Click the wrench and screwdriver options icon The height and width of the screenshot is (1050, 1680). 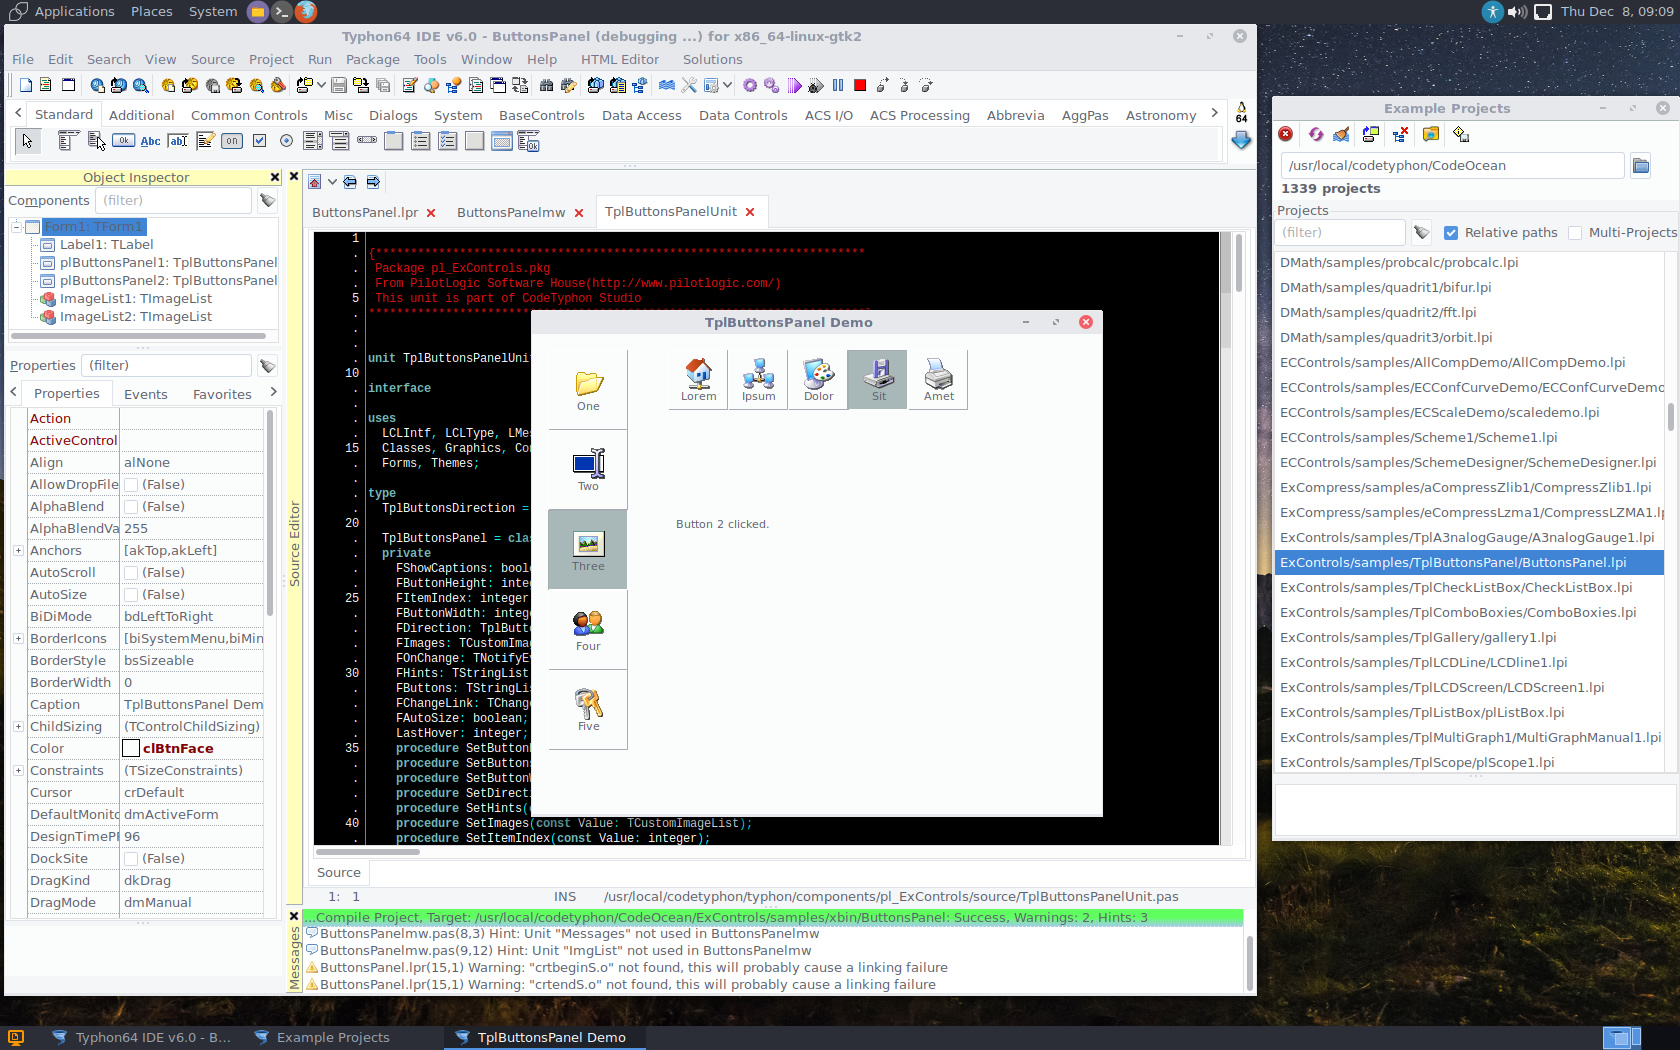tap(689, 85)
